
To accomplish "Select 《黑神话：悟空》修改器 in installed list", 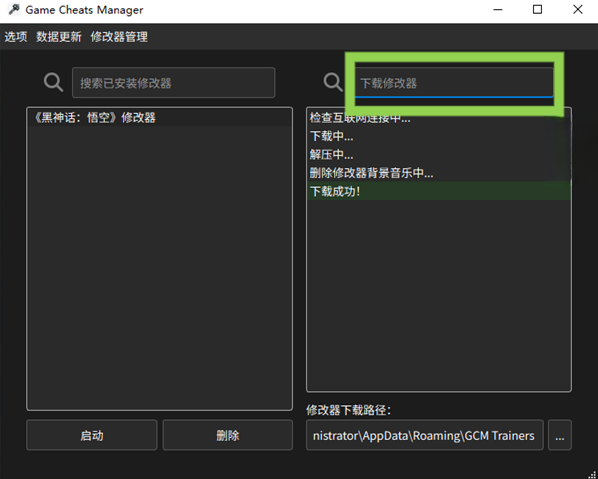I will (159, 117).
